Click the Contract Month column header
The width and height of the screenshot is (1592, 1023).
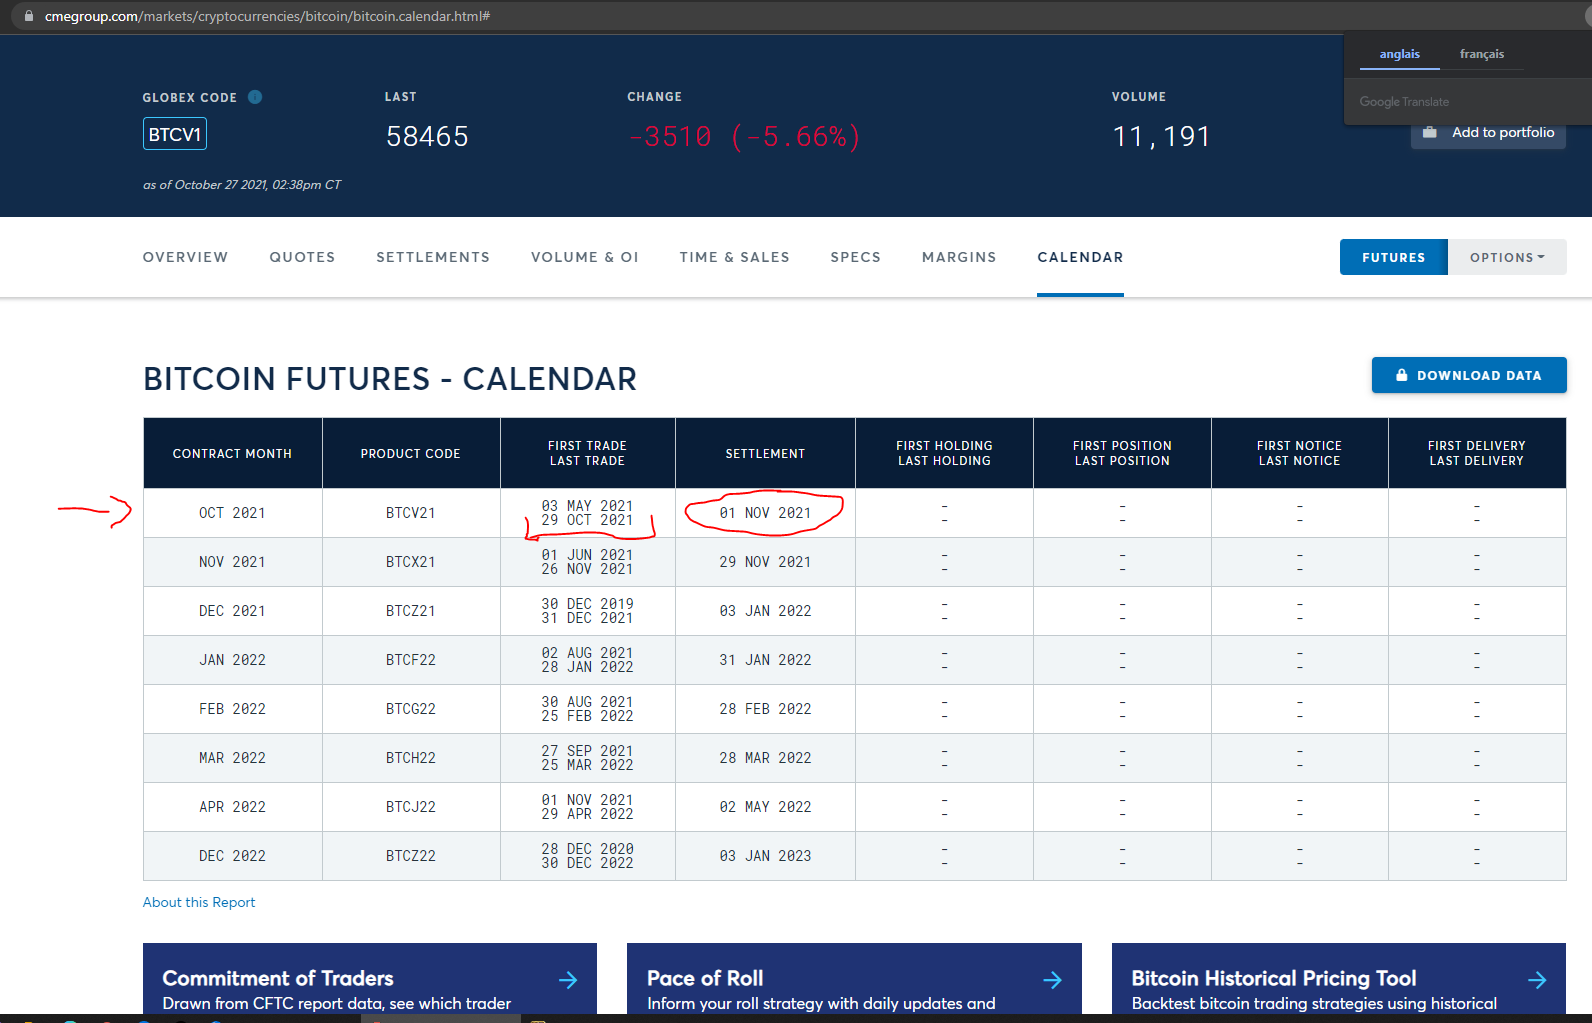[x=233, y=453]
